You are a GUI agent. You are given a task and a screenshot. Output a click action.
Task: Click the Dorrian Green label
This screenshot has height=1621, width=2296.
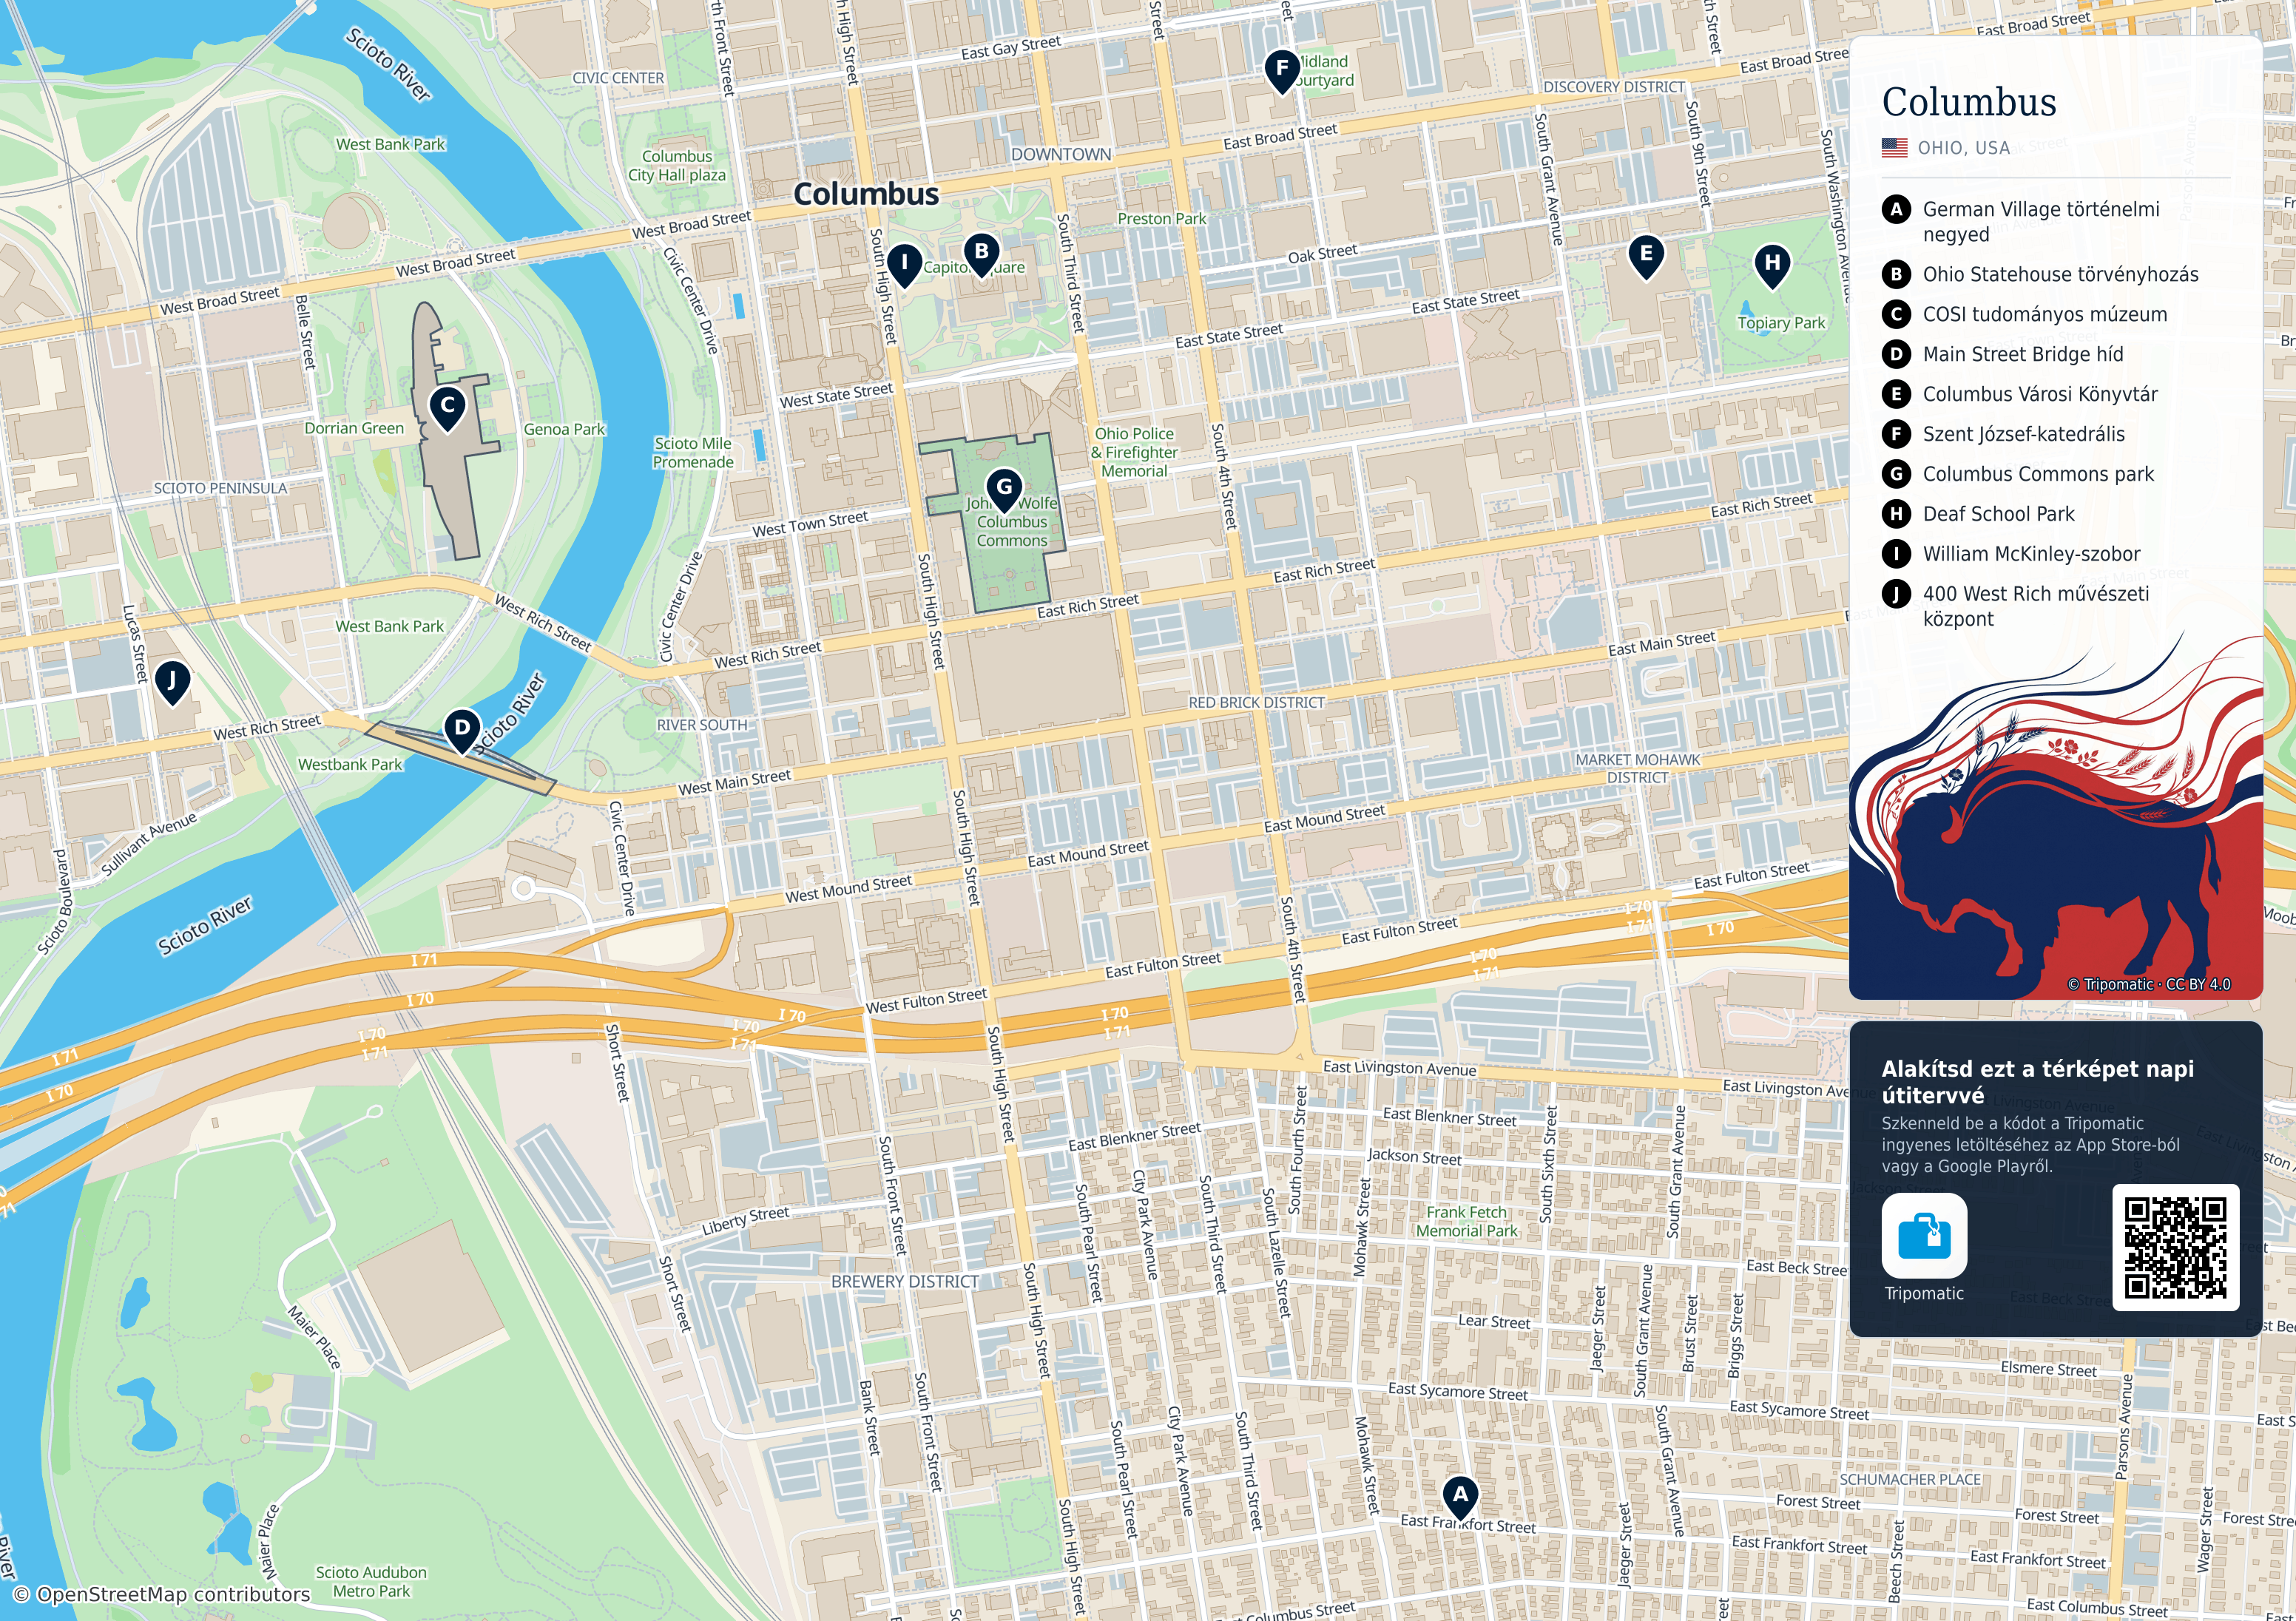coord(354,428)
